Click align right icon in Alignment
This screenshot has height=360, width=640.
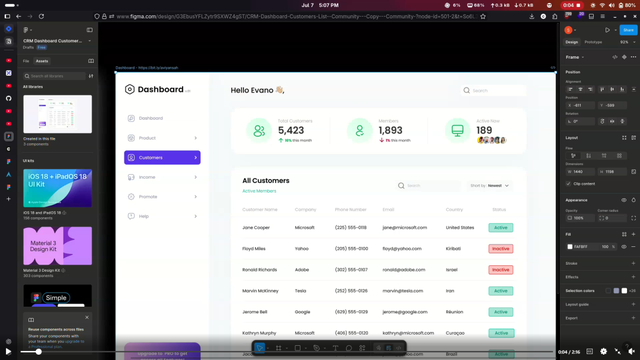coord(590,89)
